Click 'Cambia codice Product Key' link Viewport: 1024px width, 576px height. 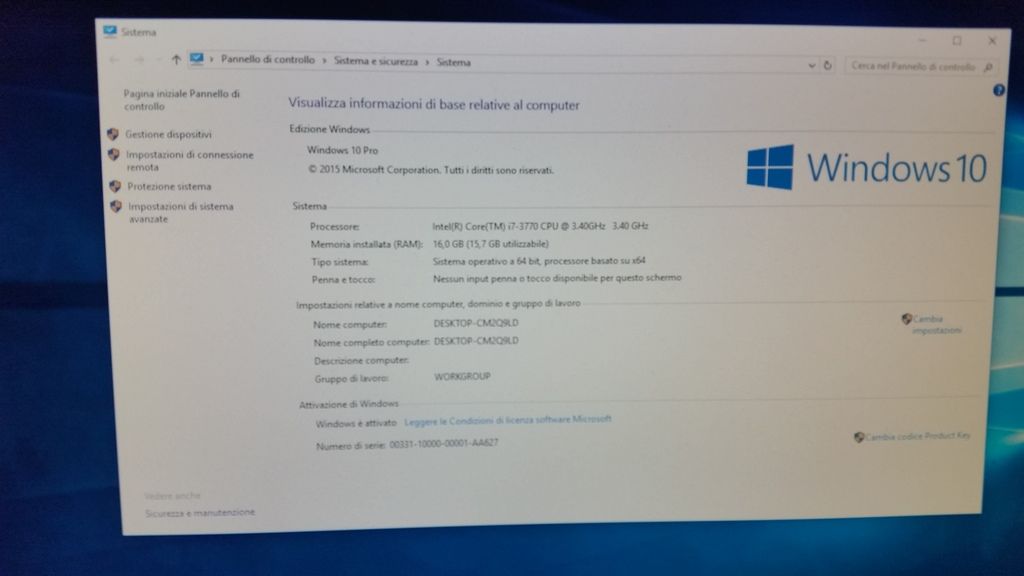coord(918,436)
